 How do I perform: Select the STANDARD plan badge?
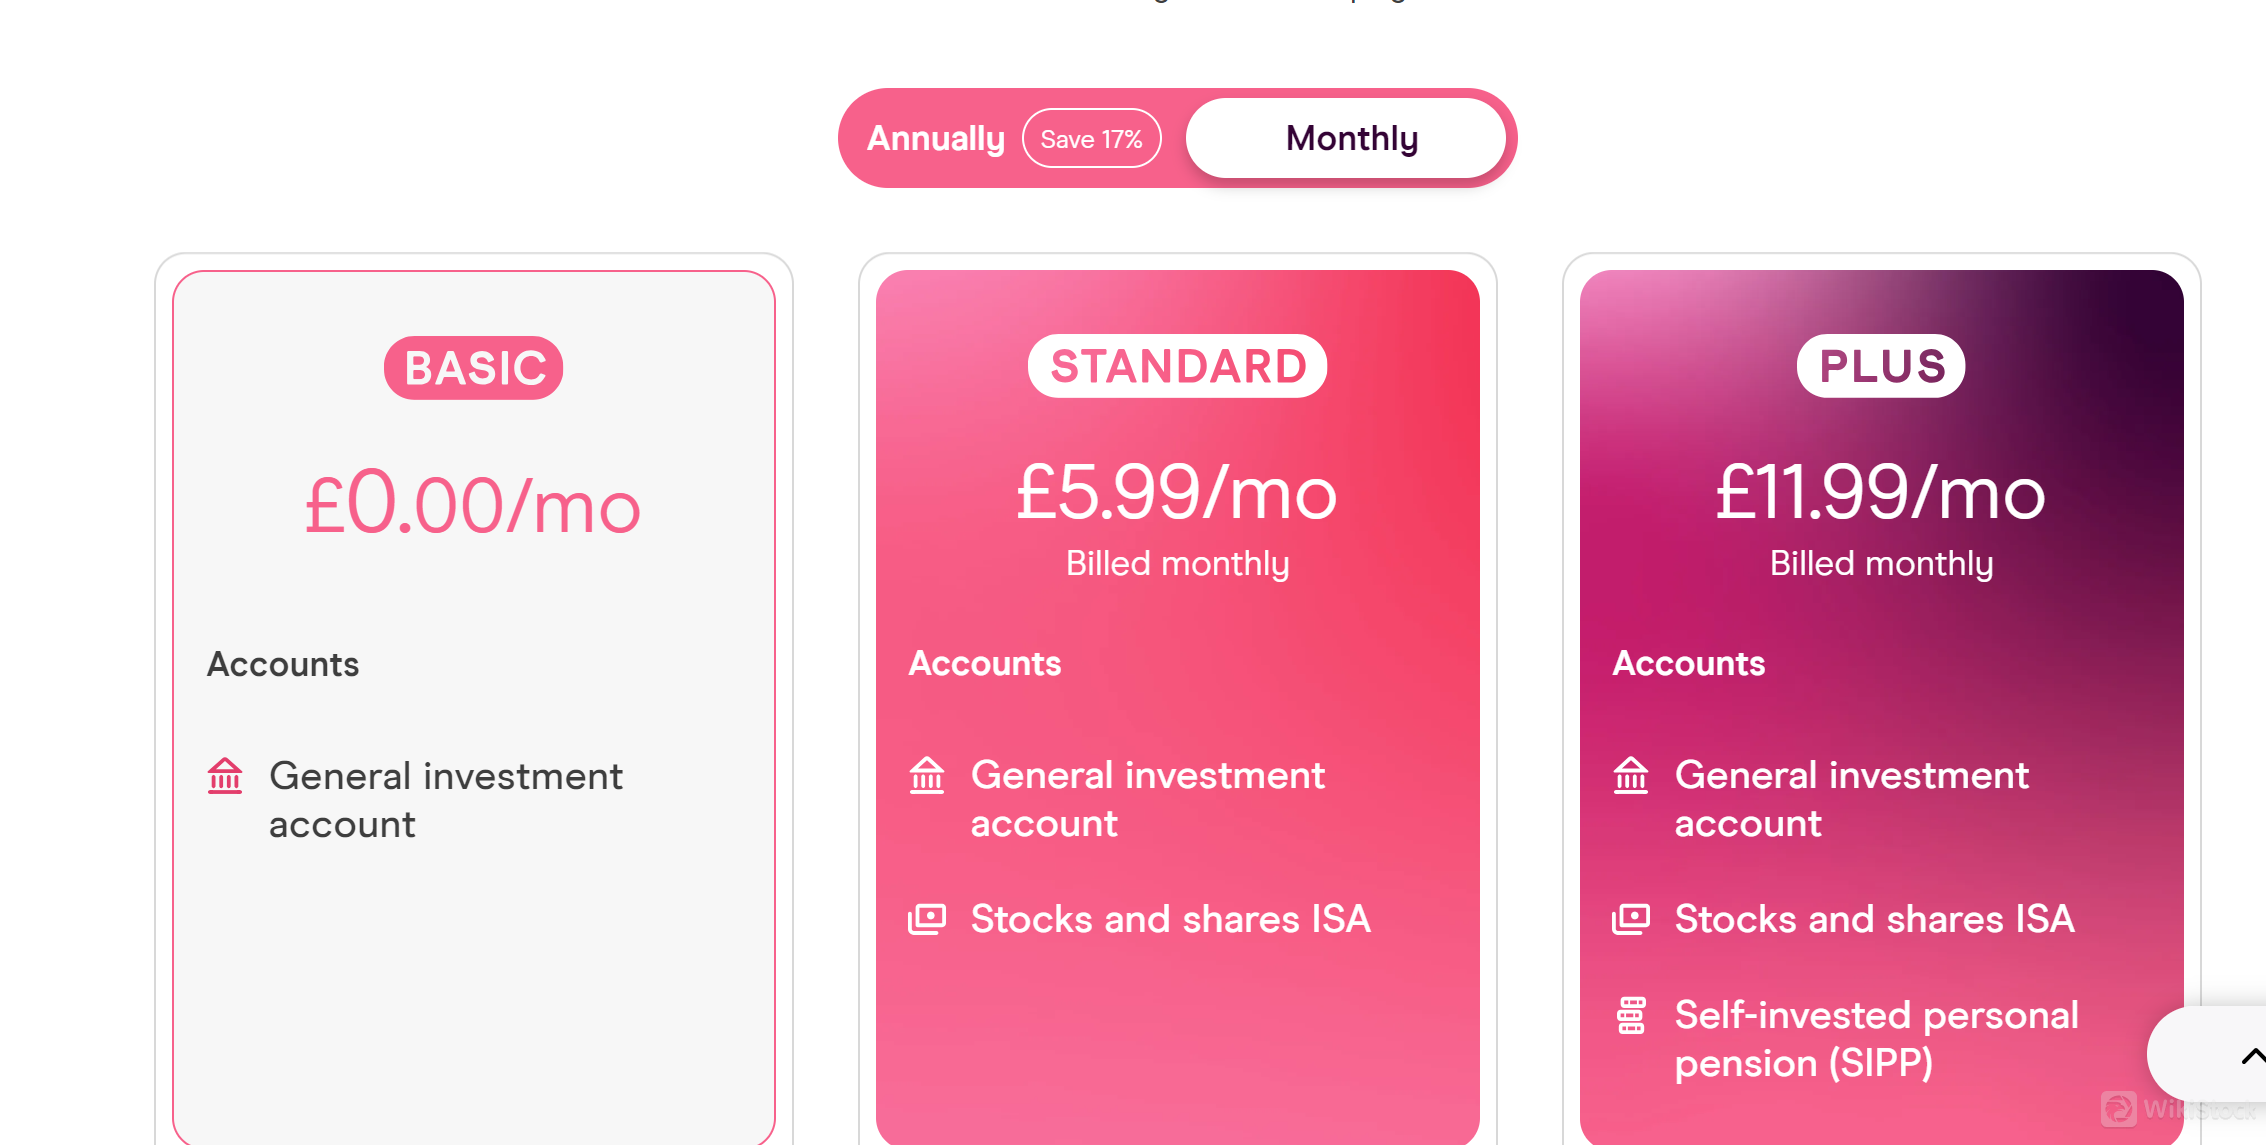tap(1178, 366)
